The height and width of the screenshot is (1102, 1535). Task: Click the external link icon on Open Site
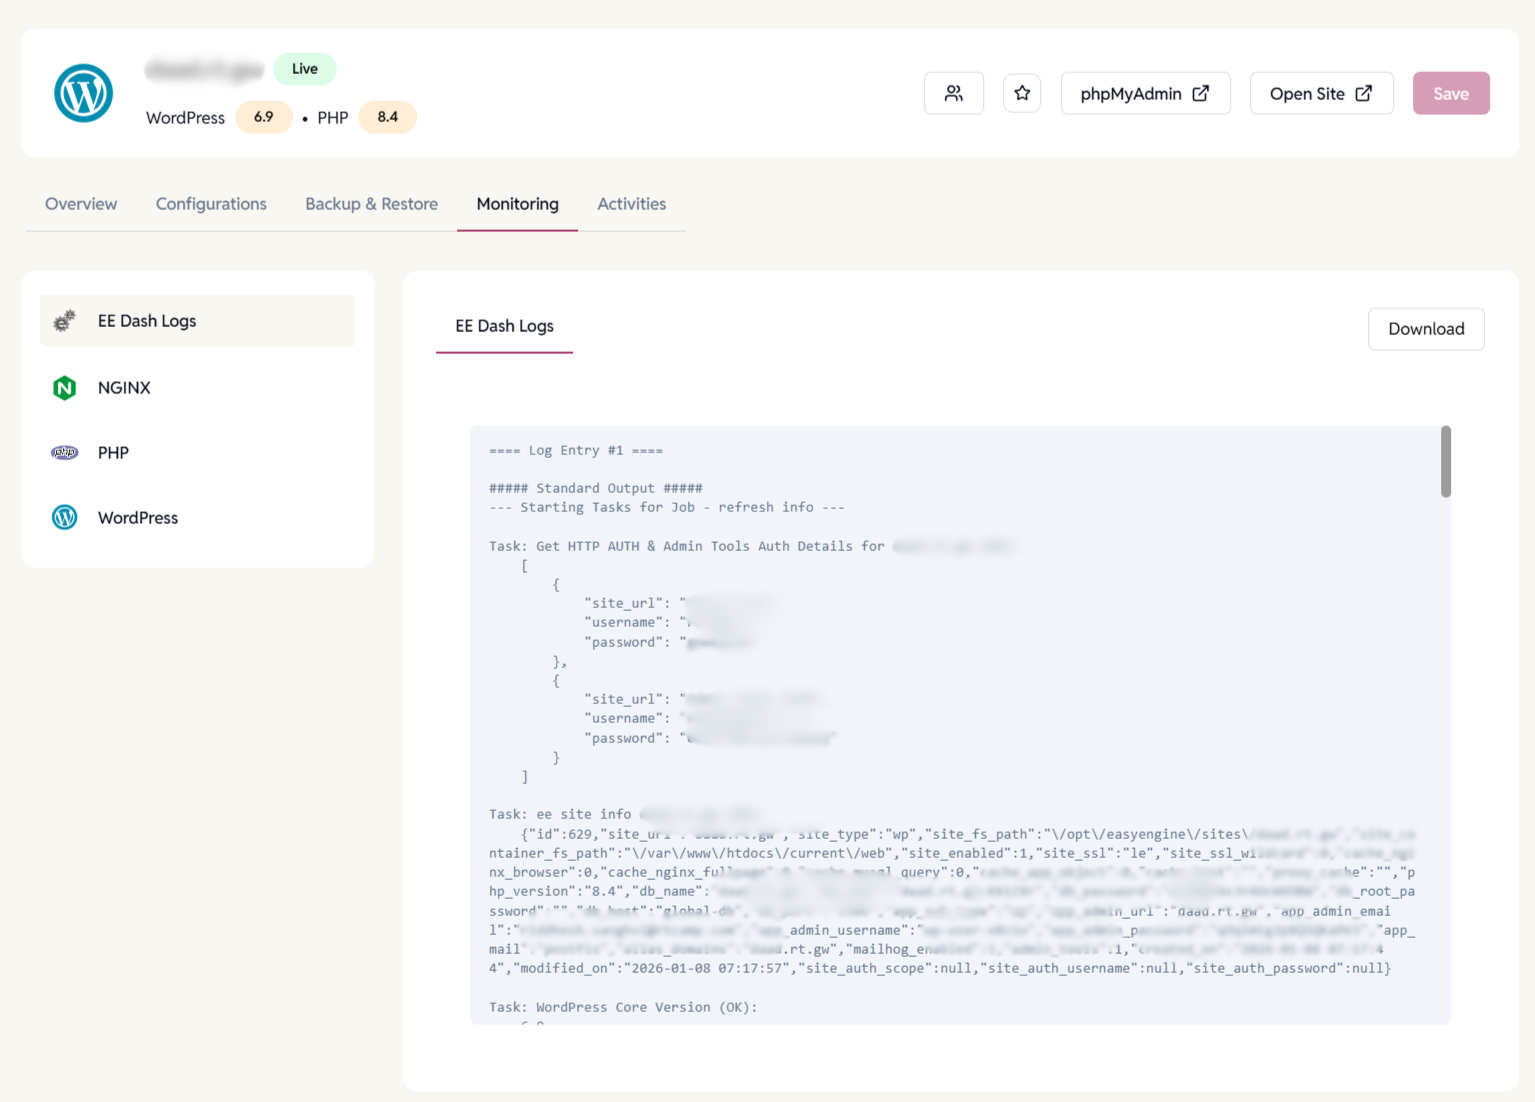coord(1363,92)
